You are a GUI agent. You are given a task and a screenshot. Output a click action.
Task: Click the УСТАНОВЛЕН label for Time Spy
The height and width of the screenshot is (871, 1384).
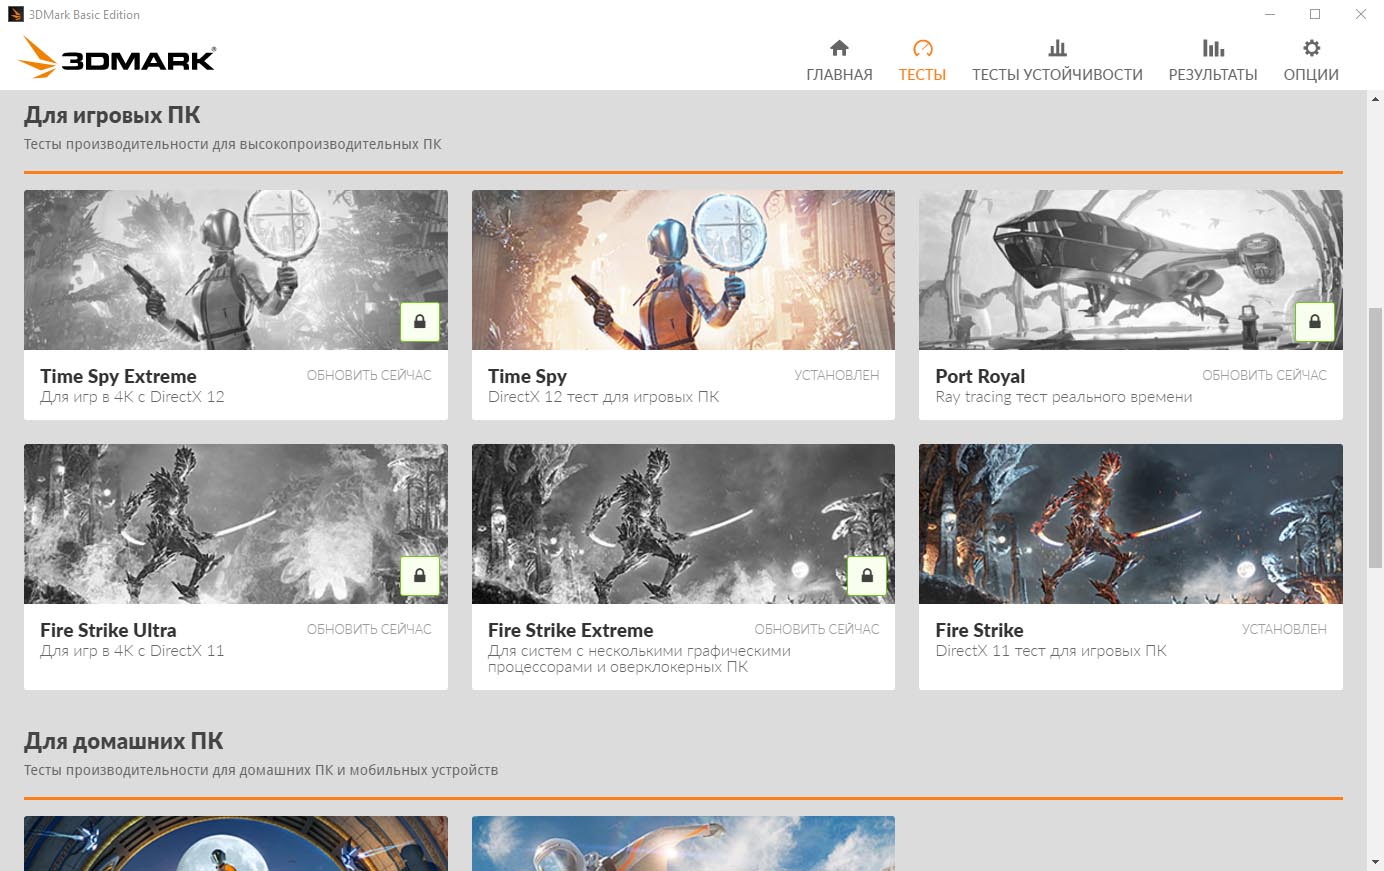pyautogui.click(x=837, y=375)
